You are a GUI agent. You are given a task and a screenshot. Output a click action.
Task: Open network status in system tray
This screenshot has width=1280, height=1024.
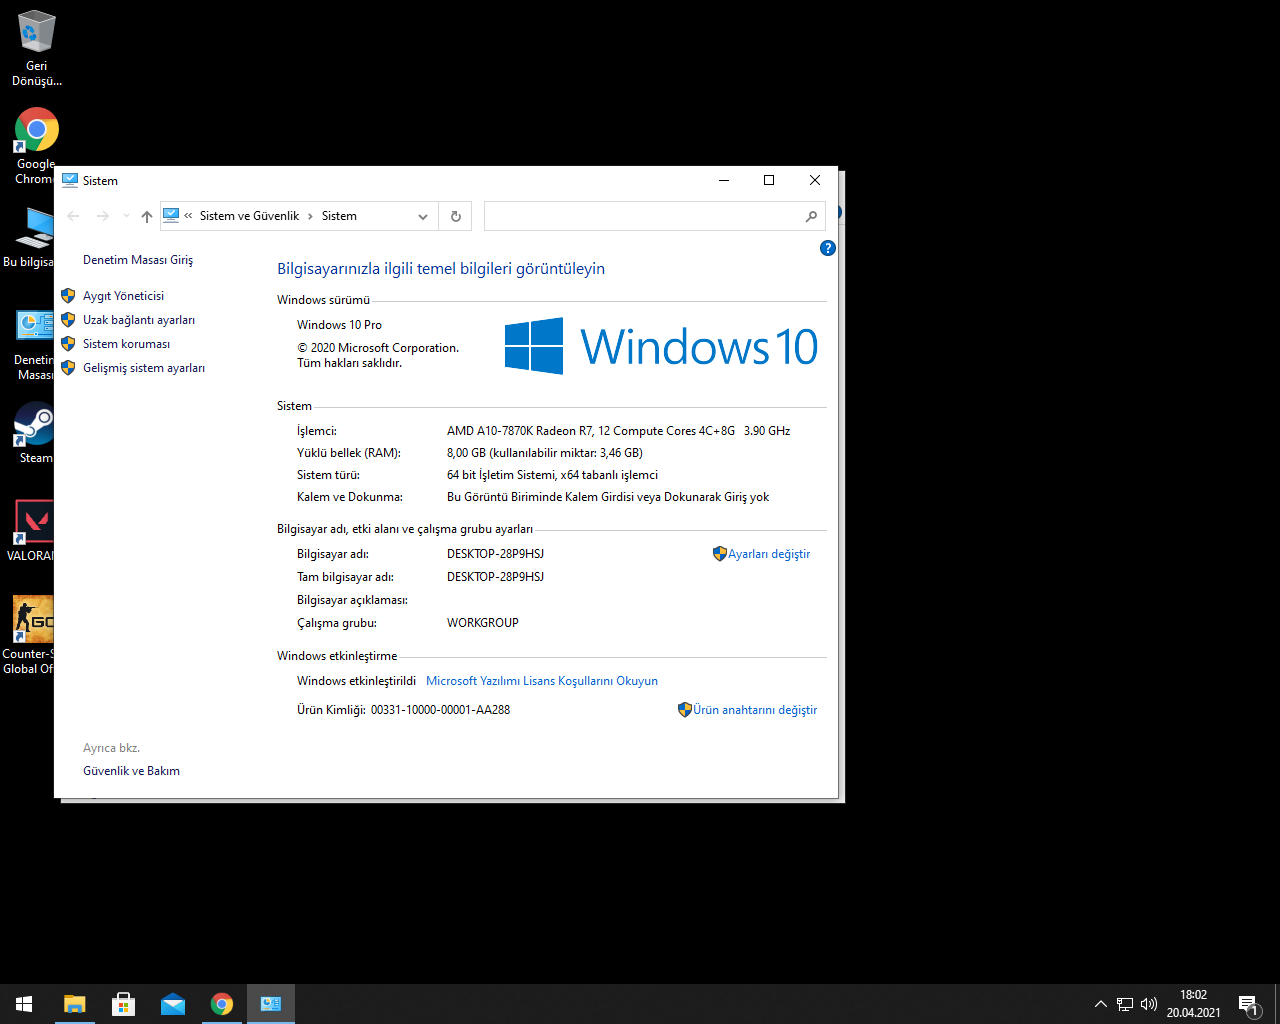[x=1125, y=1004]
